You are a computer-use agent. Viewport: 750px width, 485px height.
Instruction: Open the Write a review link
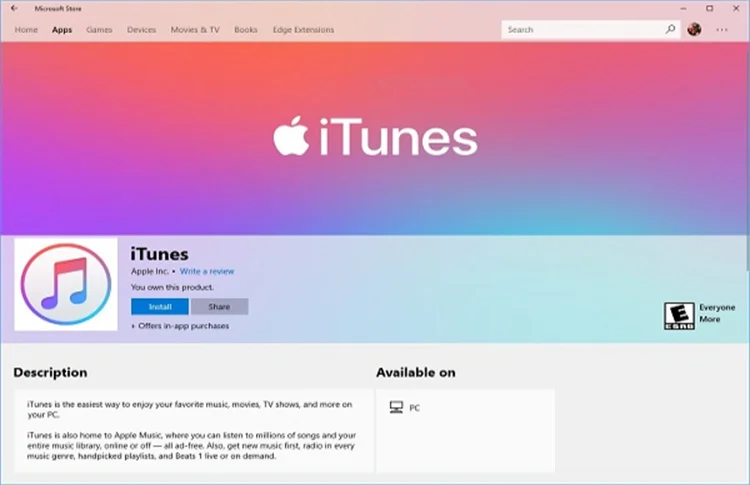click(207, 271)
